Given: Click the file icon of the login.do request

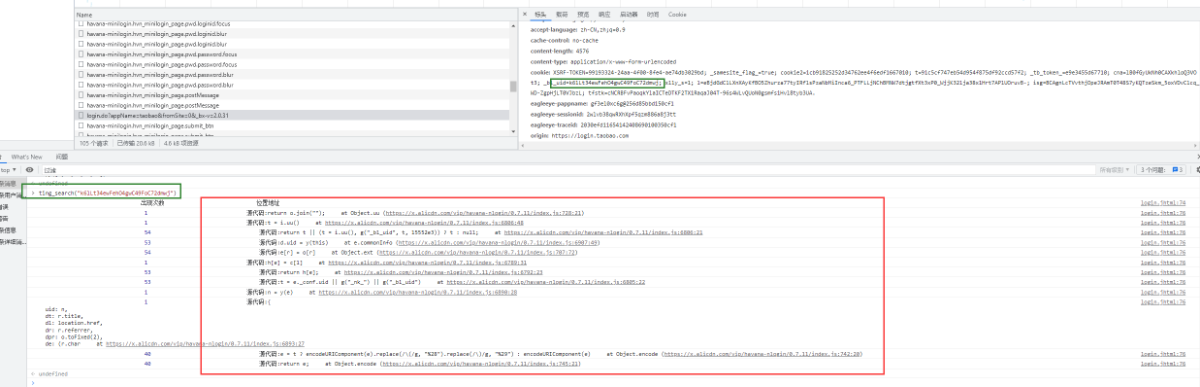Looking at the screenshot, I should 82,117.
